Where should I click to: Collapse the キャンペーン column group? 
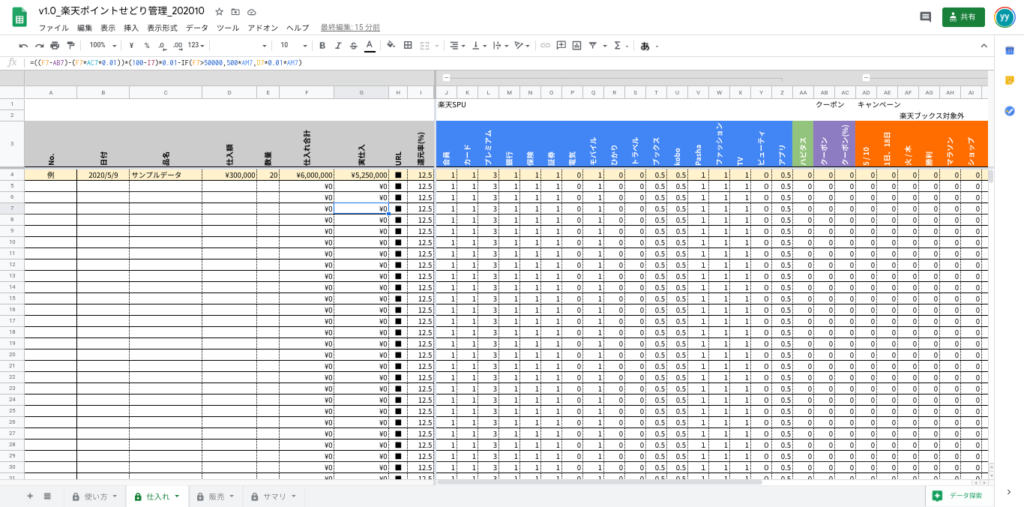pyautogui.click(x=866, y=78)
